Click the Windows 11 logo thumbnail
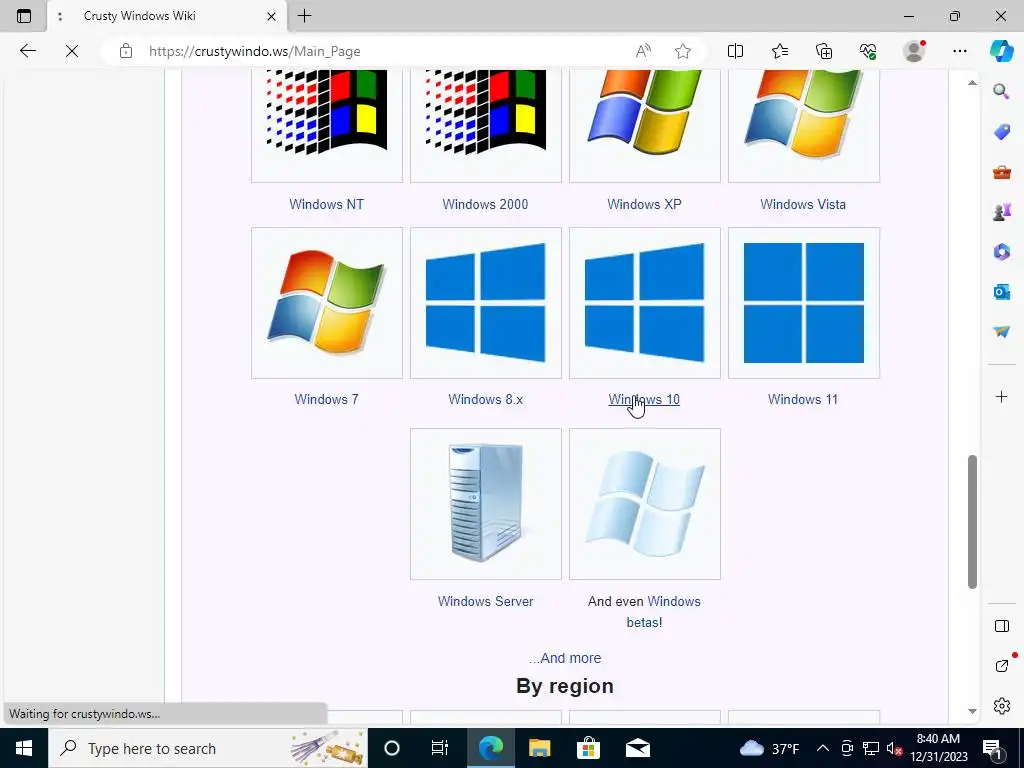Screen dimensions: 1024x768 point(804,303)
